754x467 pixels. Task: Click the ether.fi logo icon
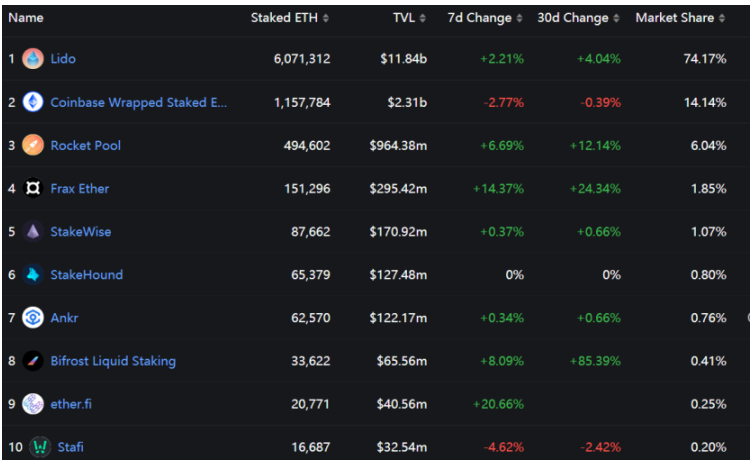tap(33, 404)
